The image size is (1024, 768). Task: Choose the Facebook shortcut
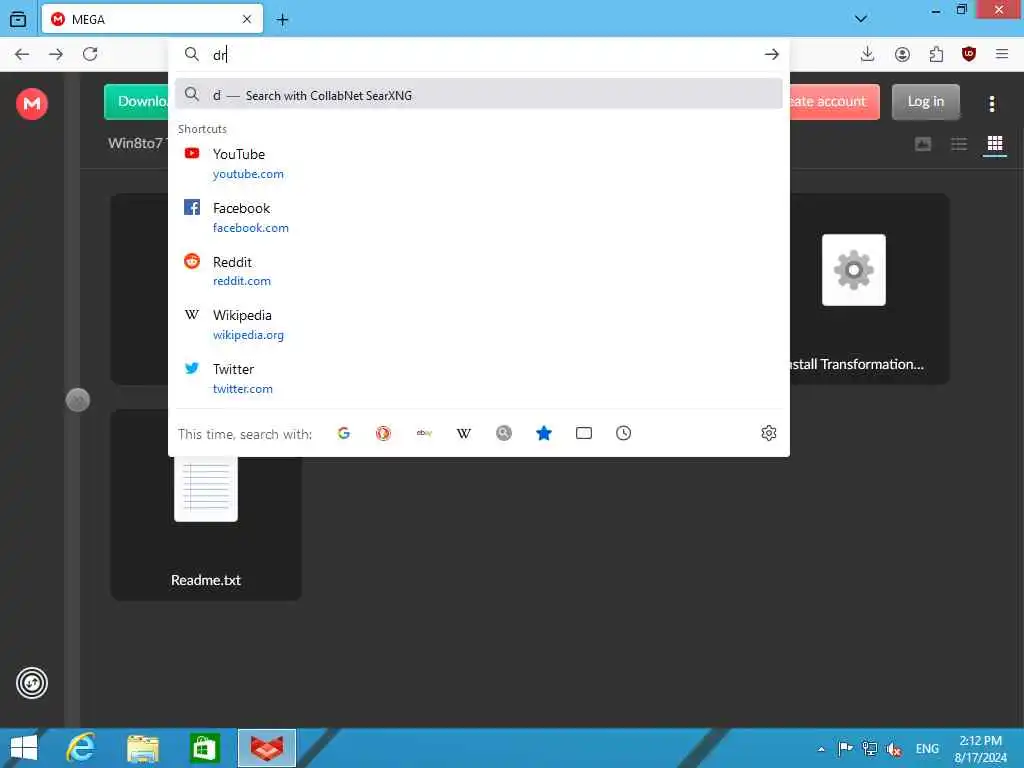coord(478,217)
